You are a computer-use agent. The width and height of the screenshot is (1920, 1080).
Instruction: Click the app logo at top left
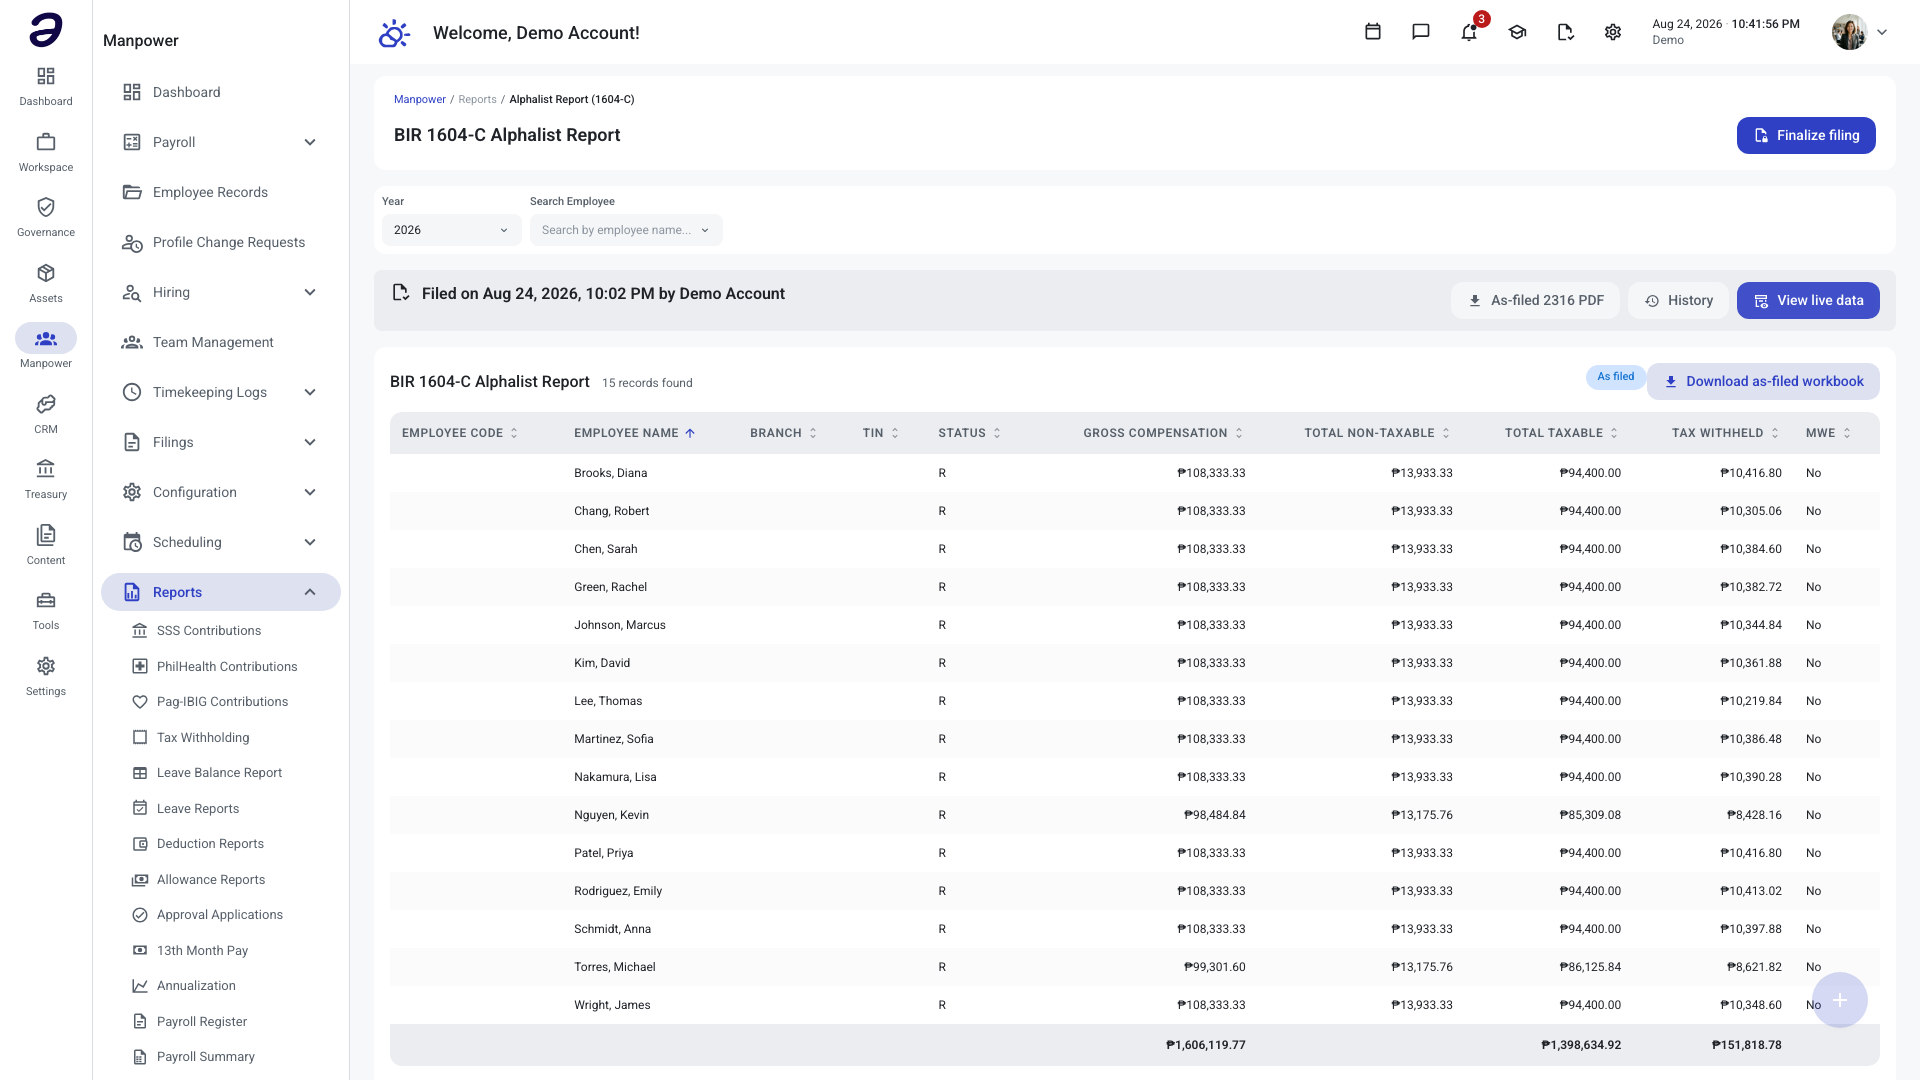[x=46, y=30]
